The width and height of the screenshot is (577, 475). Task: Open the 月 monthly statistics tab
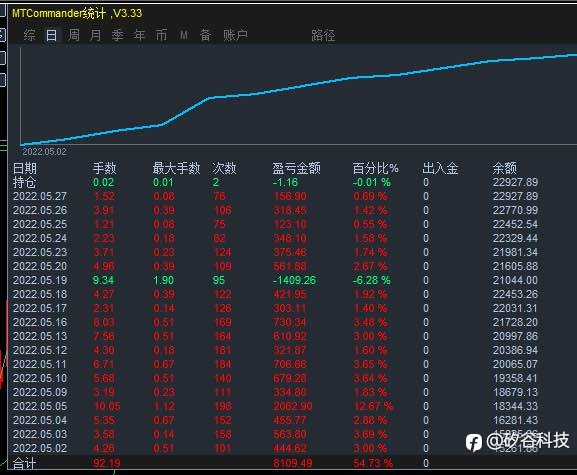[95, 35]
